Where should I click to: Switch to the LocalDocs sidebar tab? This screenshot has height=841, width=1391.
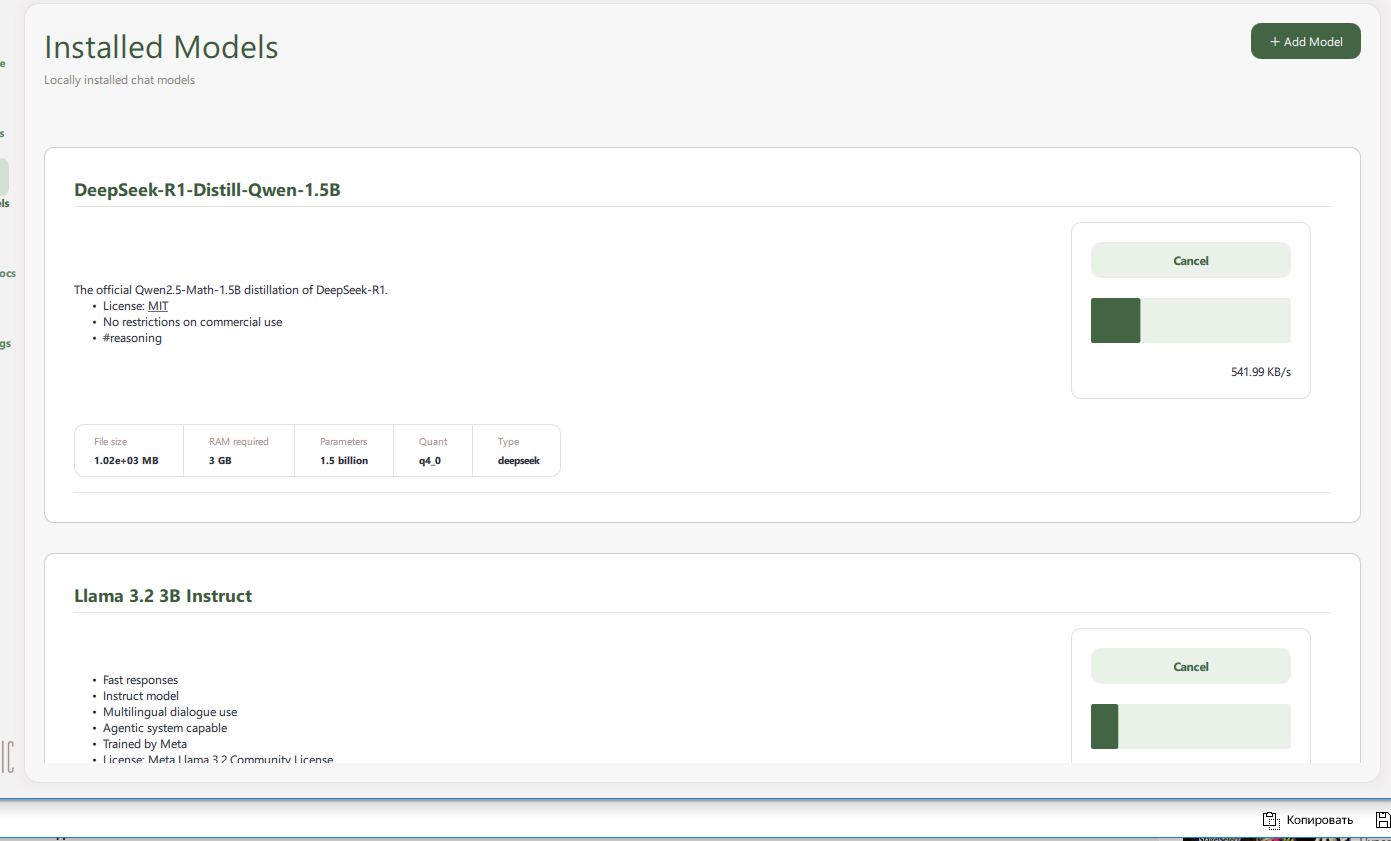click(5, 273)
